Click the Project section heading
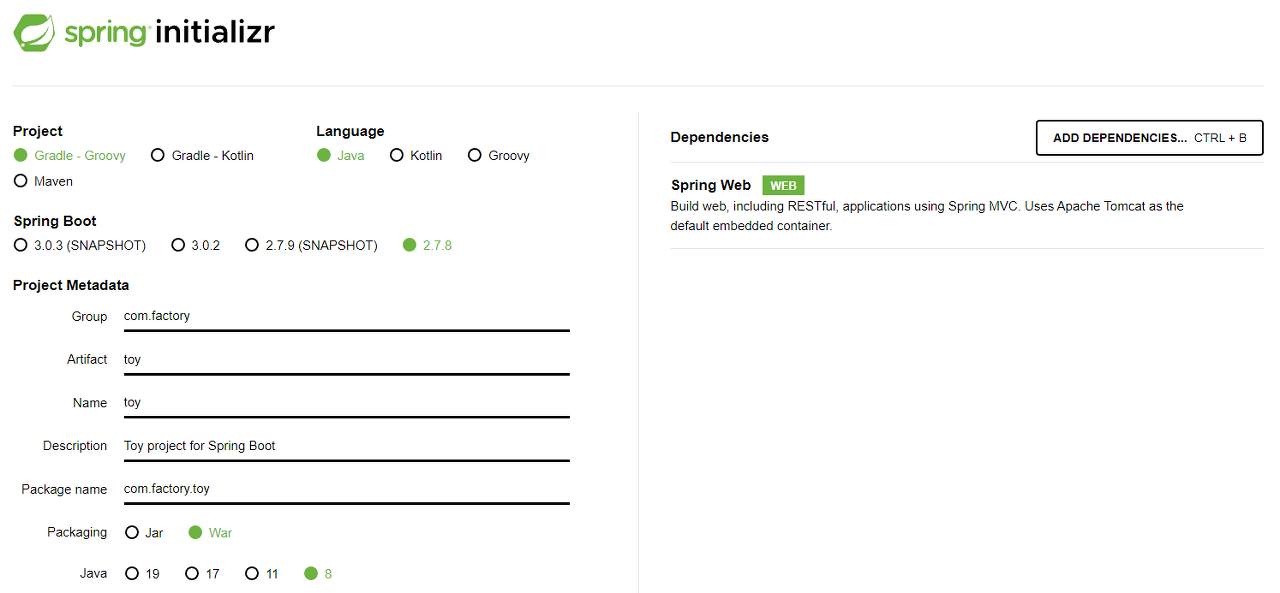 point(38,131)
